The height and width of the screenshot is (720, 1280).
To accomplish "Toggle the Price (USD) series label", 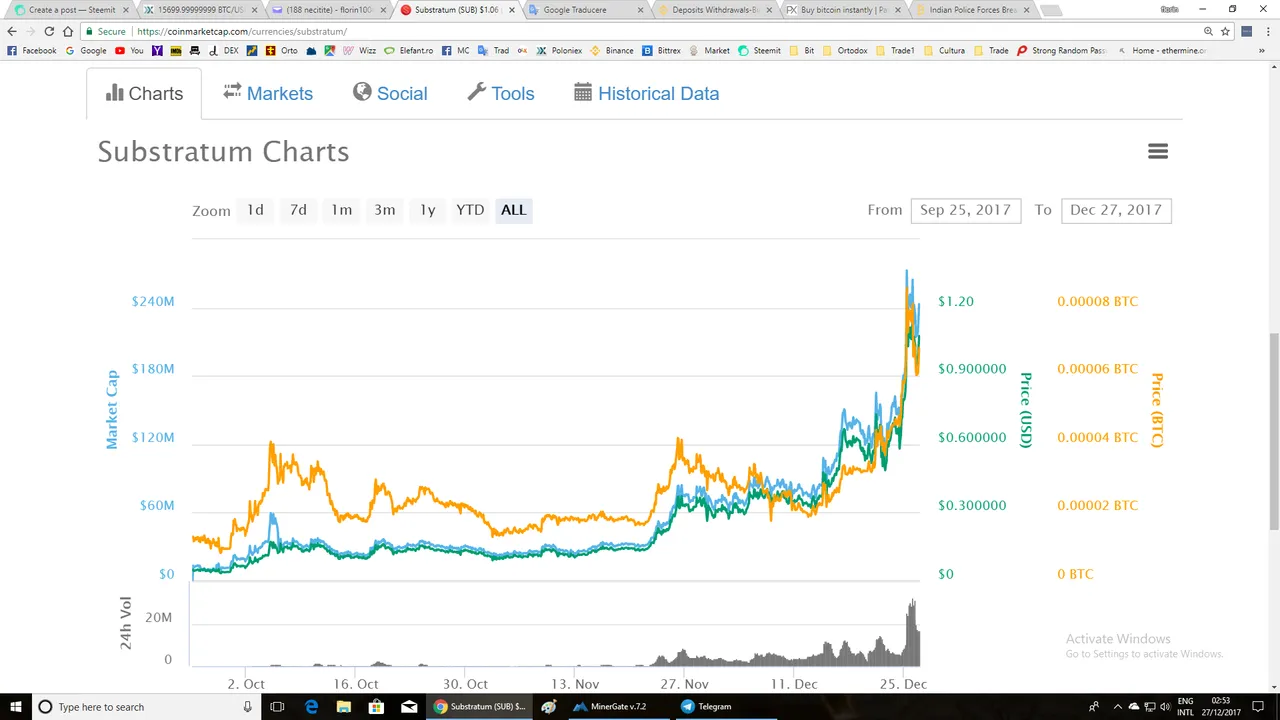I will [x=1025, y=409].
